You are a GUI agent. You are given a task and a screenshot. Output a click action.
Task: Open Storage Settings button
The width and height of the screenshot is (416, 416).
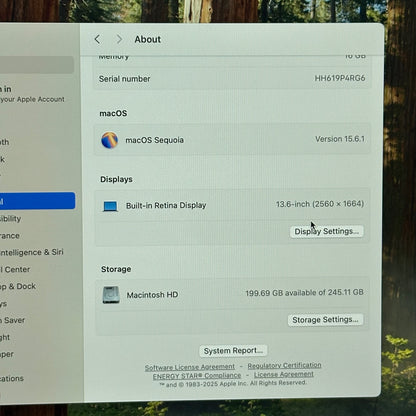[325, 320]
